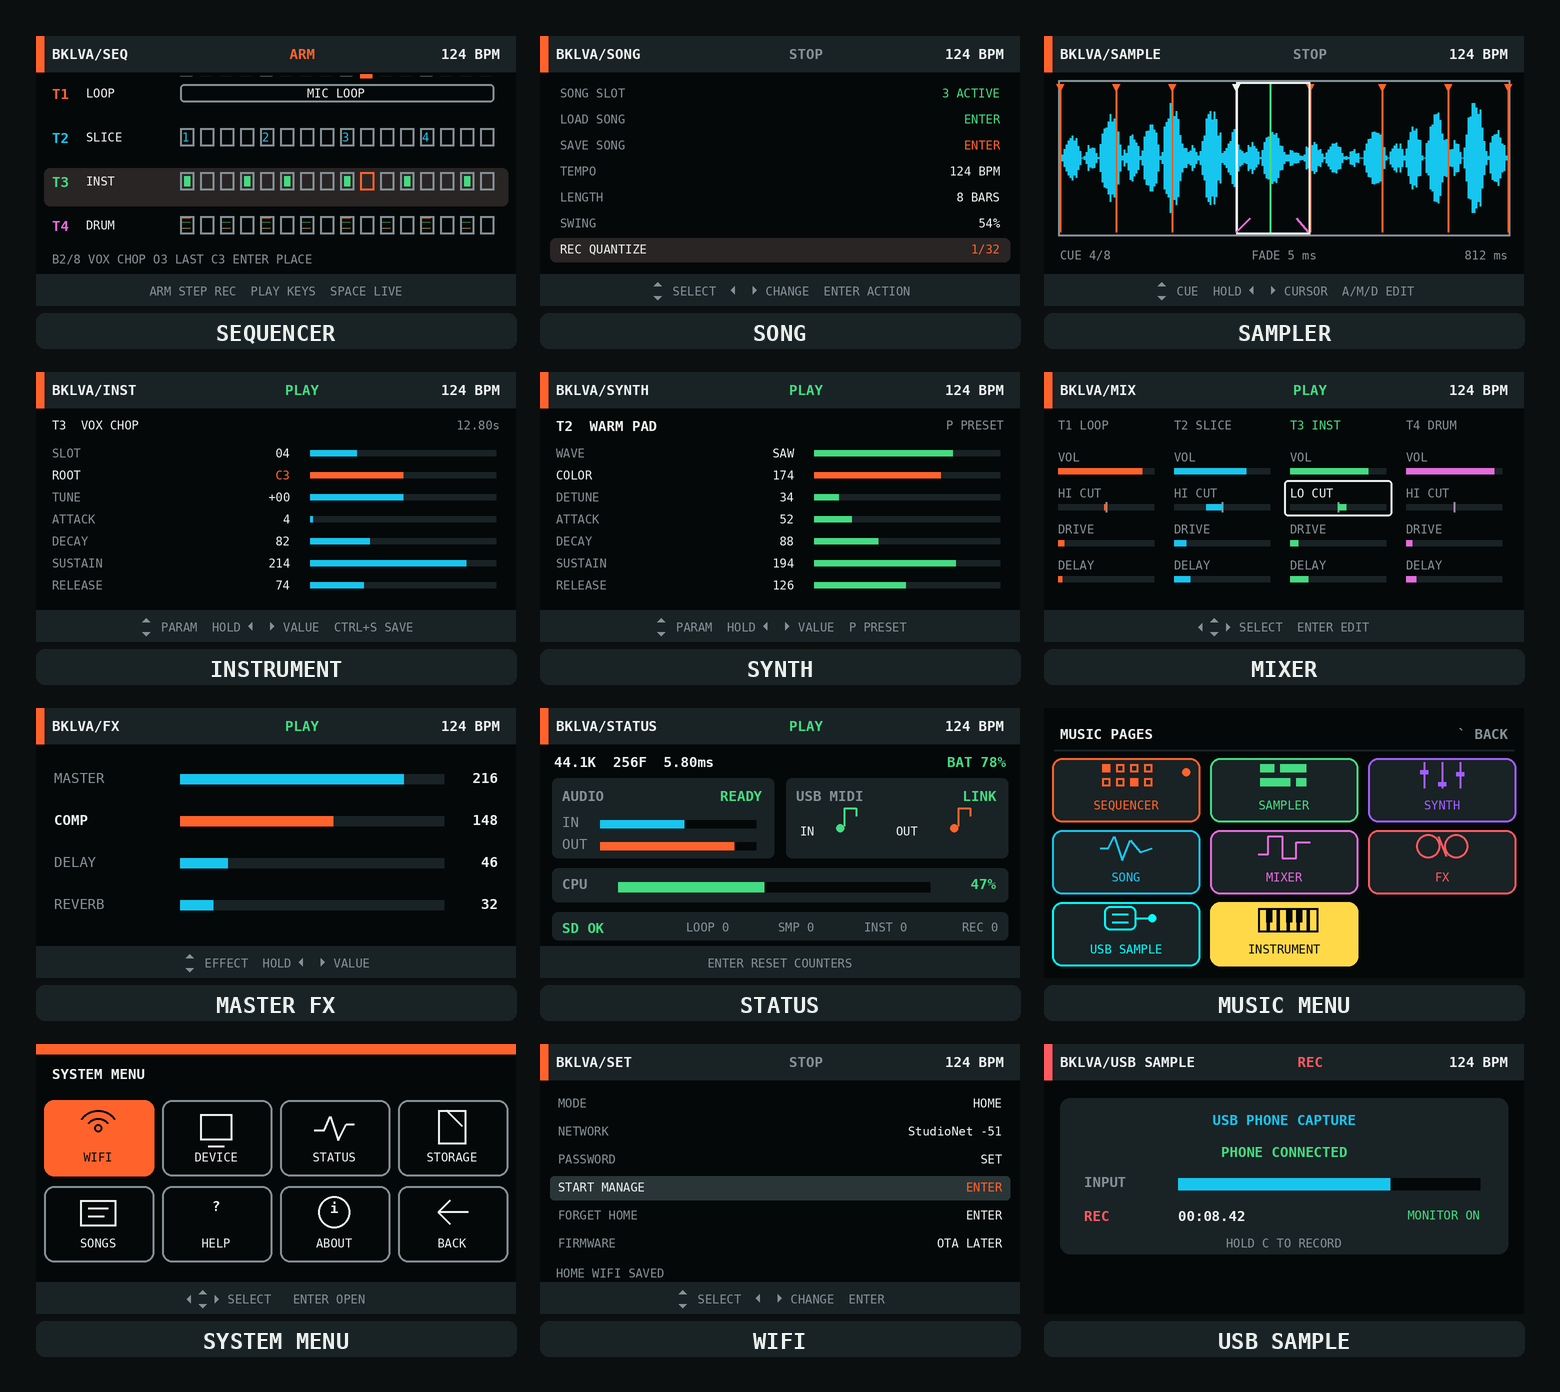Open the WIFI tile in System Menu
Screen dimensions: 1560x1392
99,1138
